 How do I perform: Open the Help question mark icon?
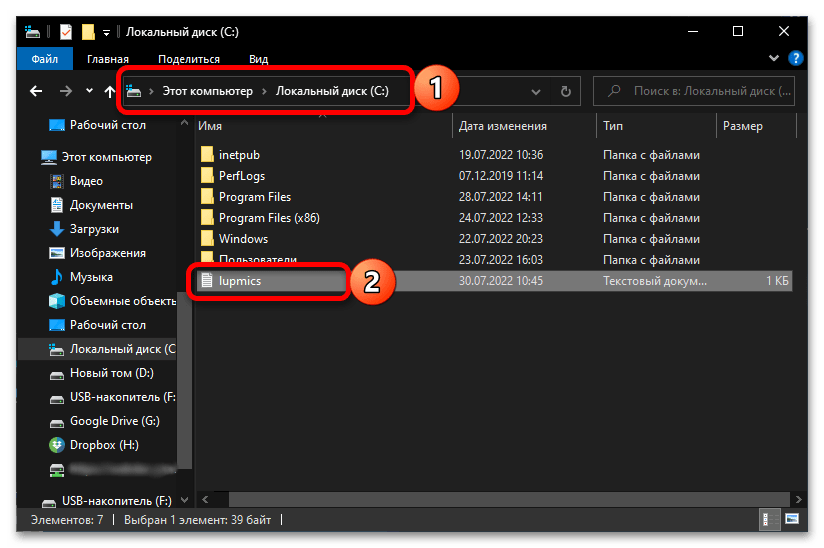click(x=796, y=59)
